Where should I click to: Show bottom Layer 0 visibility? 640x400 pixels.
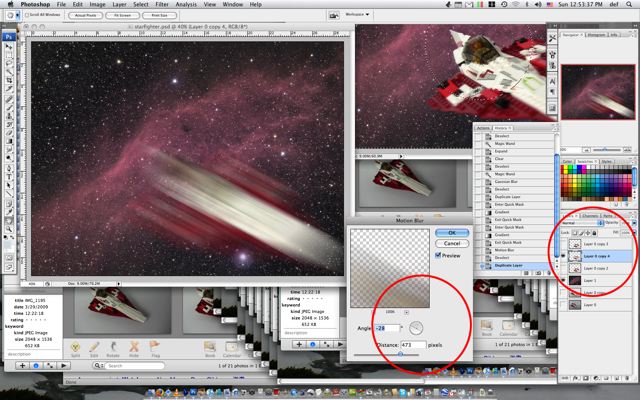563,305
